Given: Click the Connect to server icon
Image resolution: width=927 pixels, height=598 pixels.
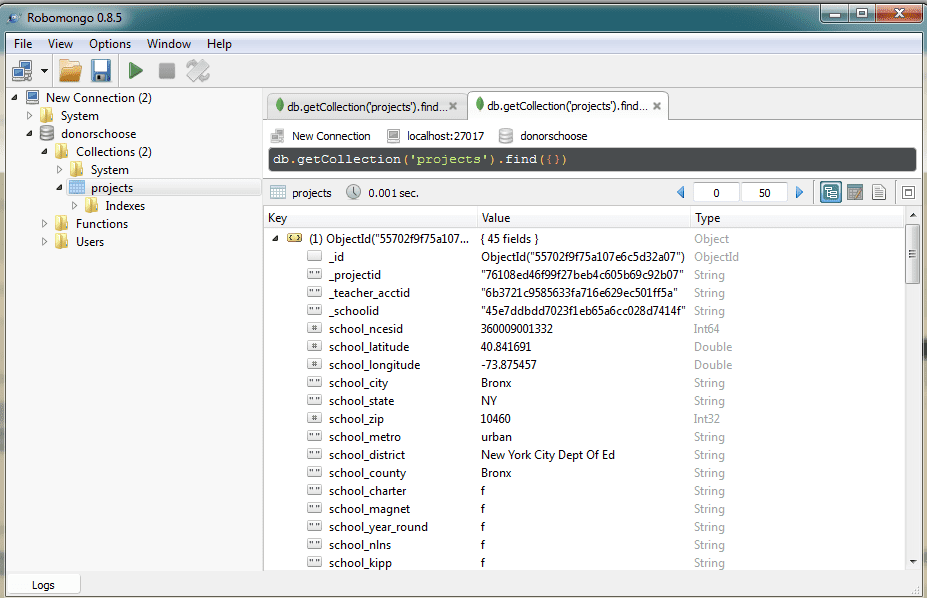Looking at the screenshot, I should (x=22, y=72).
